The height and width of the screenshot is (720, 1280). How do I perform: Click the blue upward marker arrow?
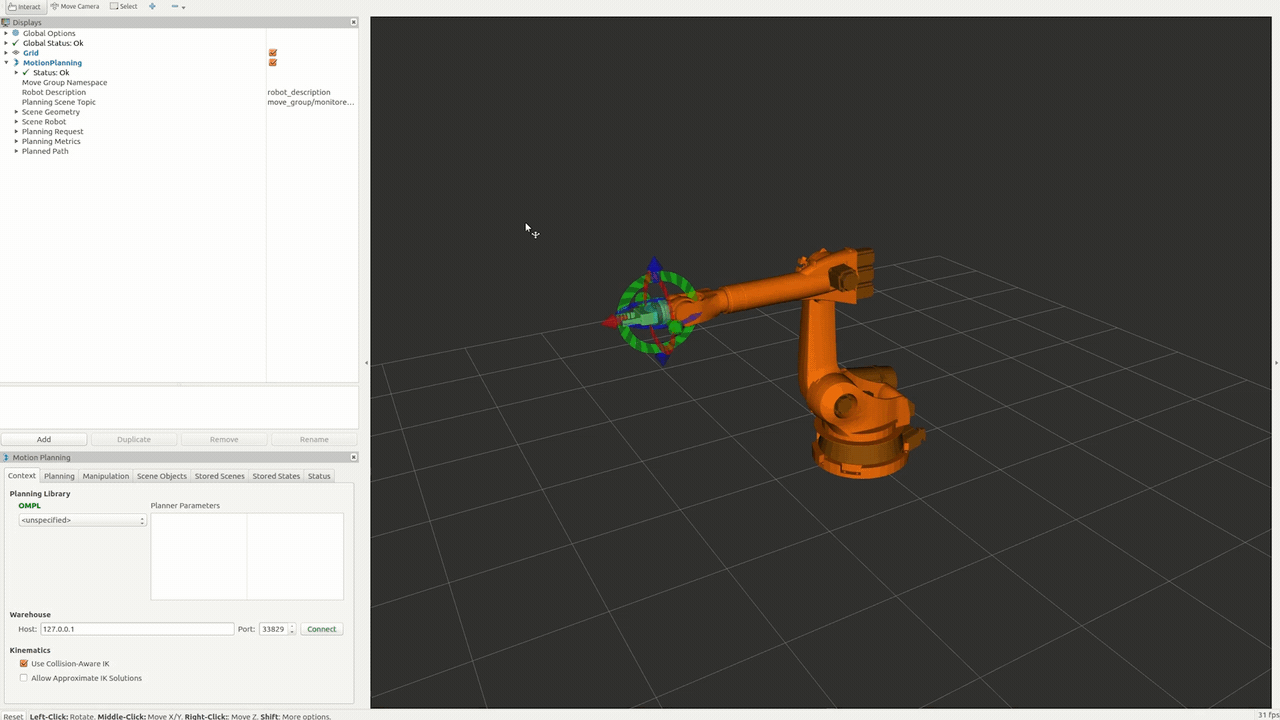654,266
